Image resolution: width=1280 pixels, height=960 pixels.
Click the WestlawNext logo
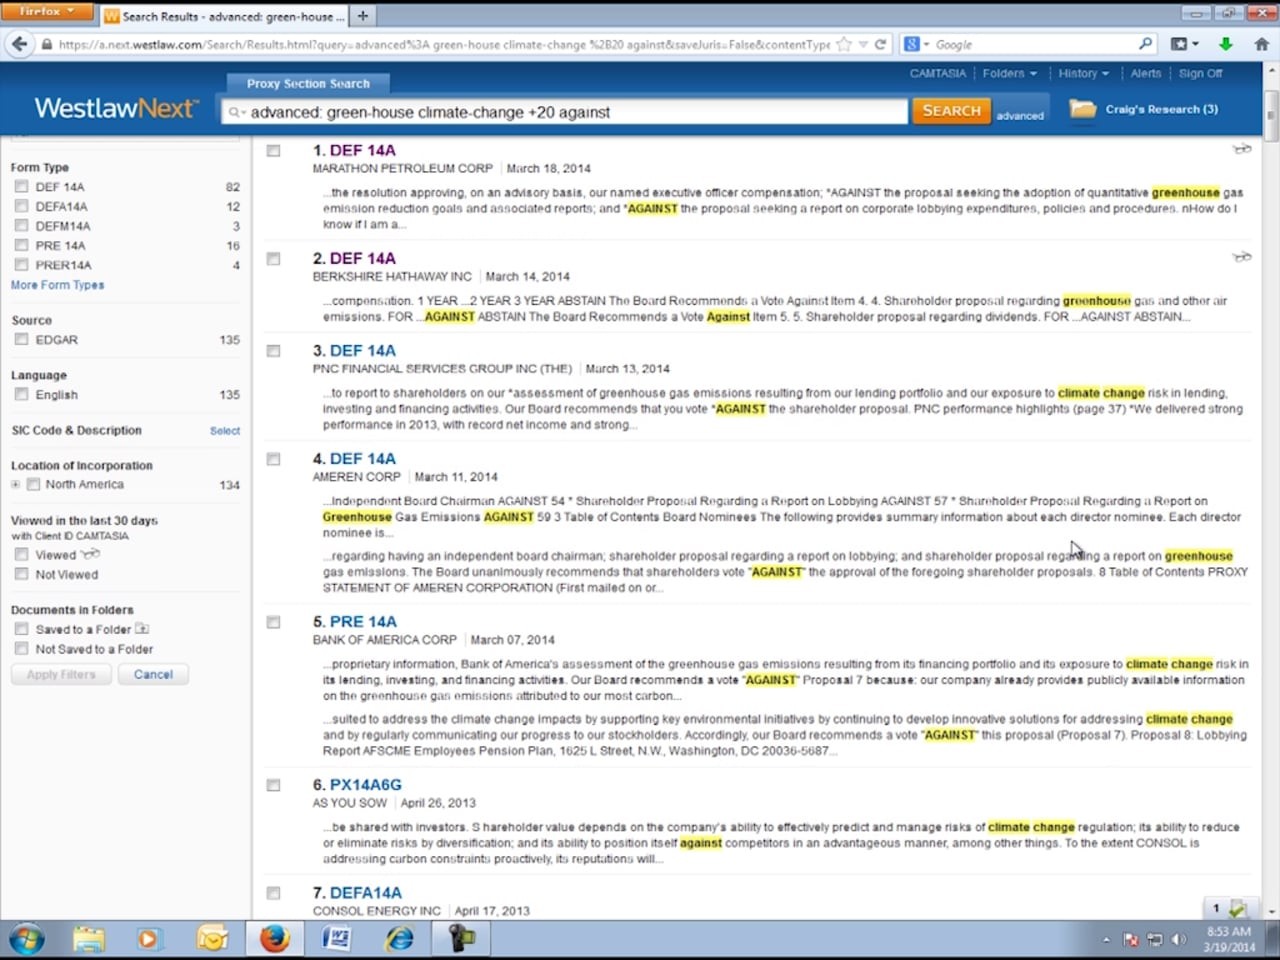[x=116, y=109]
